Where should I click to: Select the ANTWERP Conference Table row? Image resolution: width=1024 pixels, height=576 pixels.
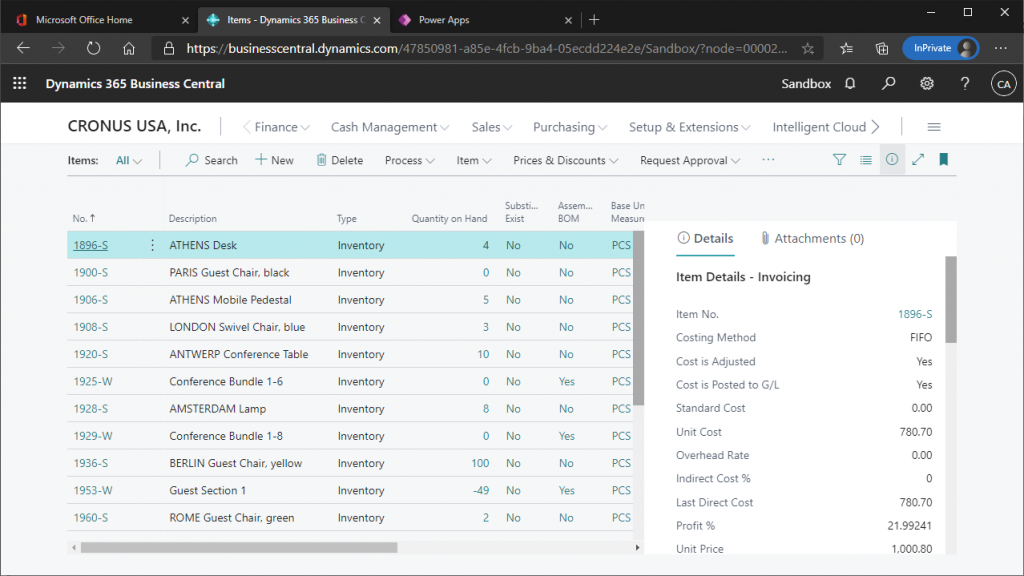[350, 354]
